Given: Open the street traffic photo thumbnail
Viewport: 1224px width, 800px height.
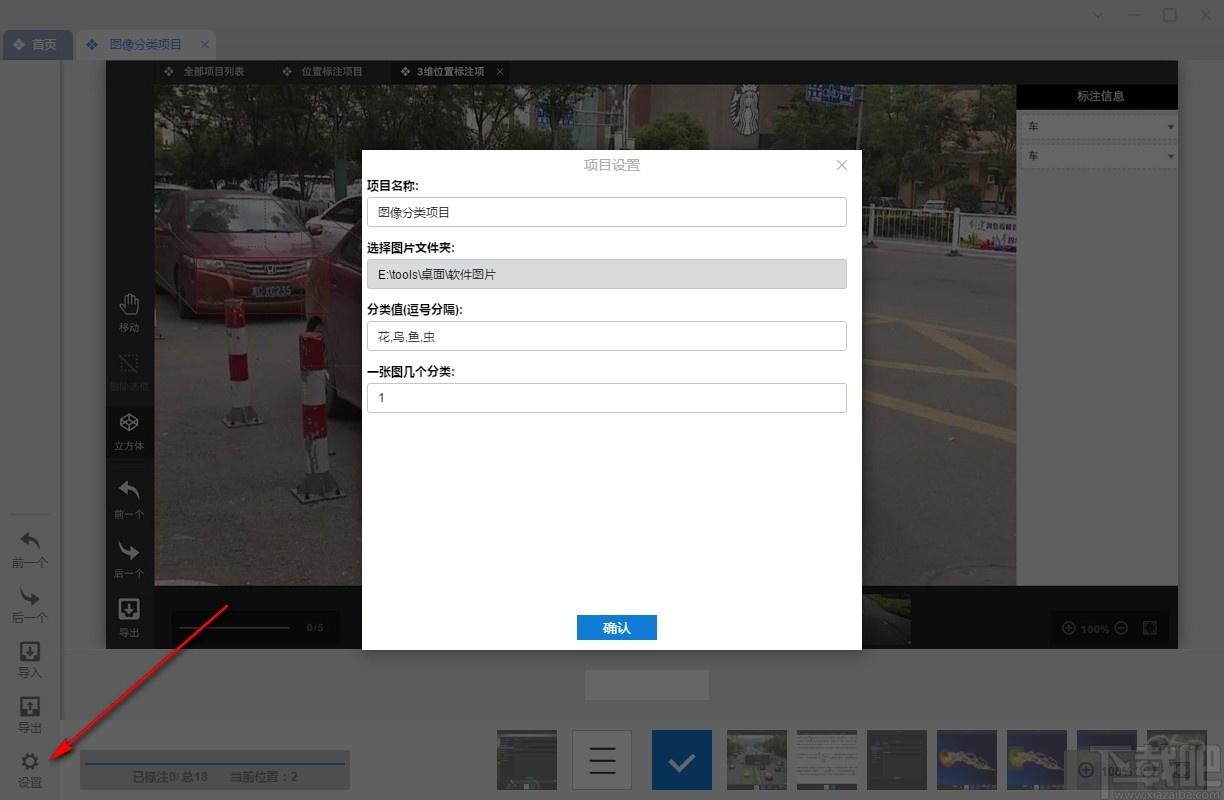Looking at the screenshot, I should (x=757, y=760).
